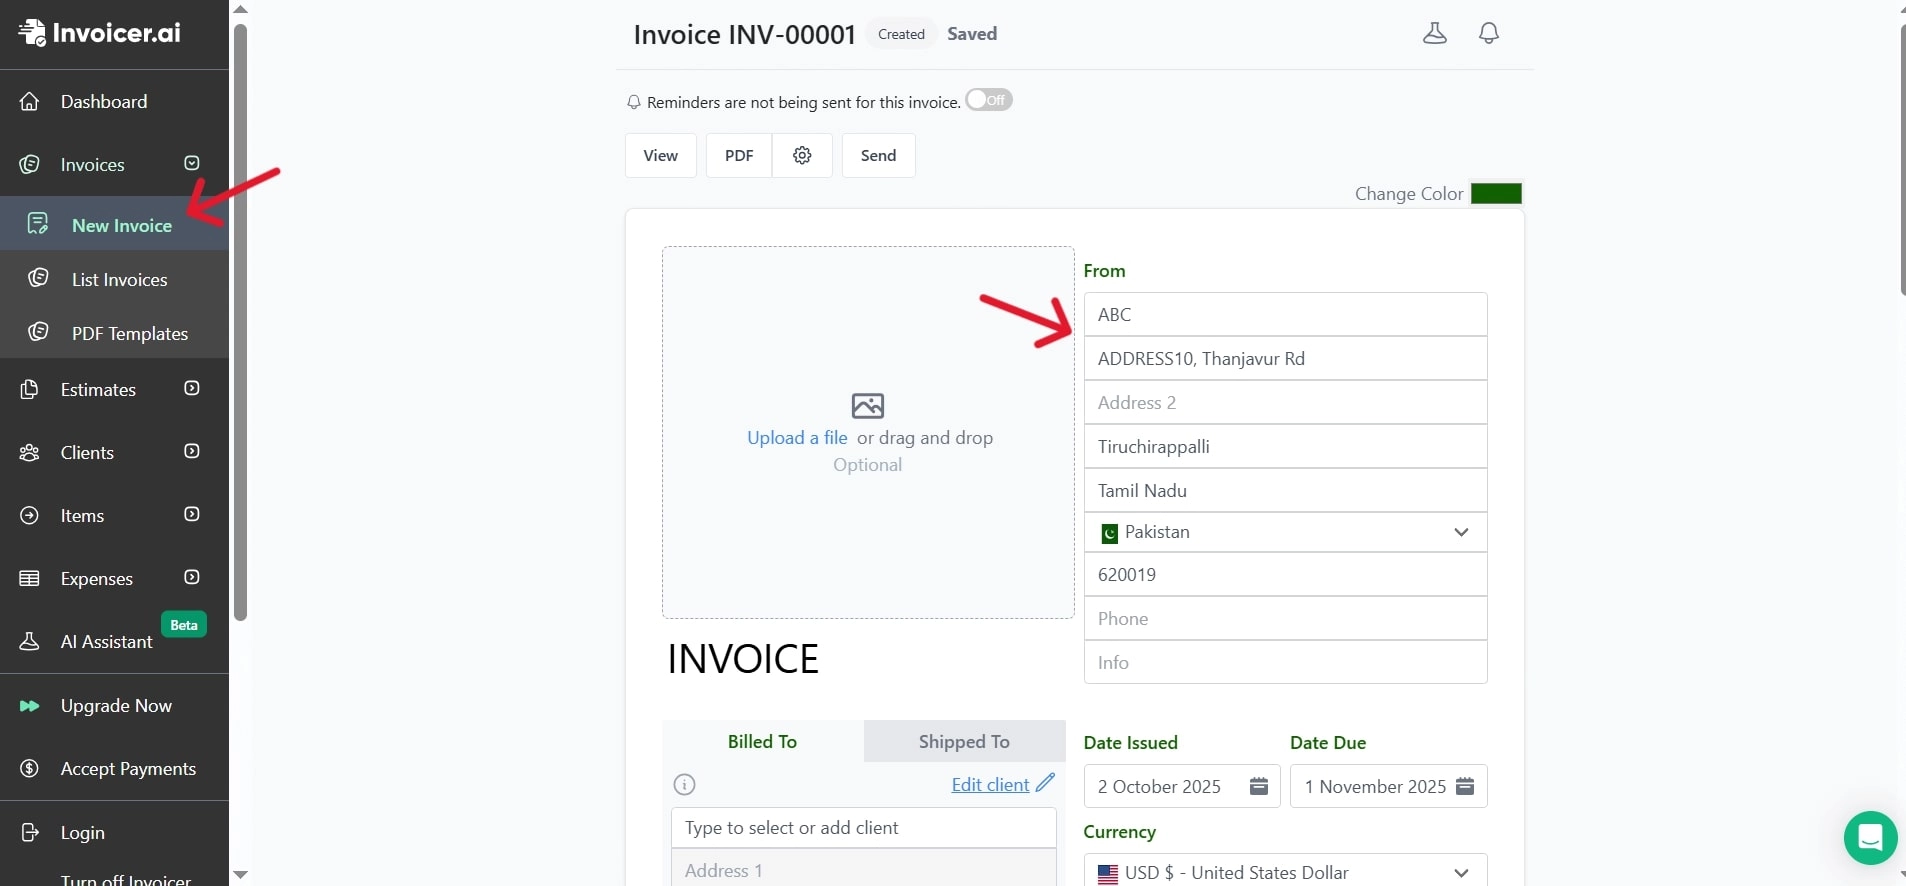The width and height of the screenshot is (1906, 886).
Task: Click the Tamil Nadu state field
Action: (x=1285, y=490)
